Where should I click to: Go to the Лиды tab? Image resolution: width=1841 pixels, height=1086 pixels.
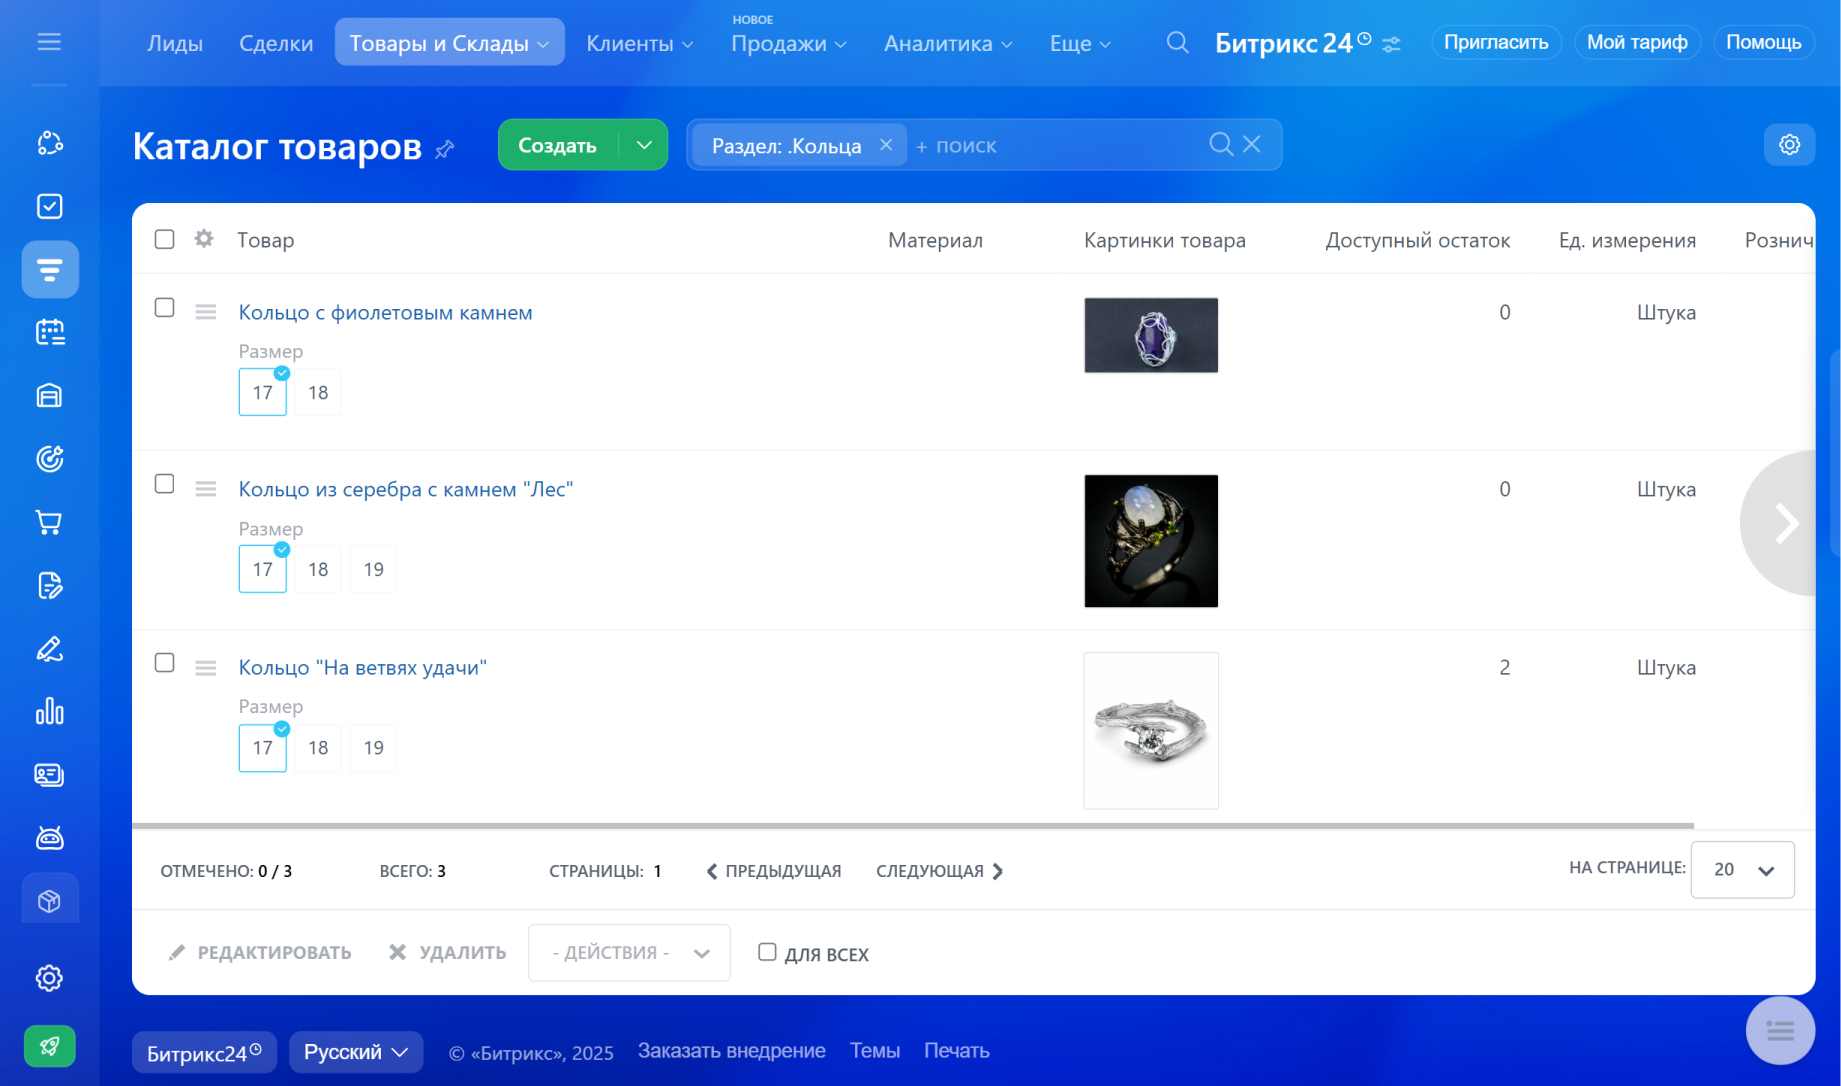(175, 43)
